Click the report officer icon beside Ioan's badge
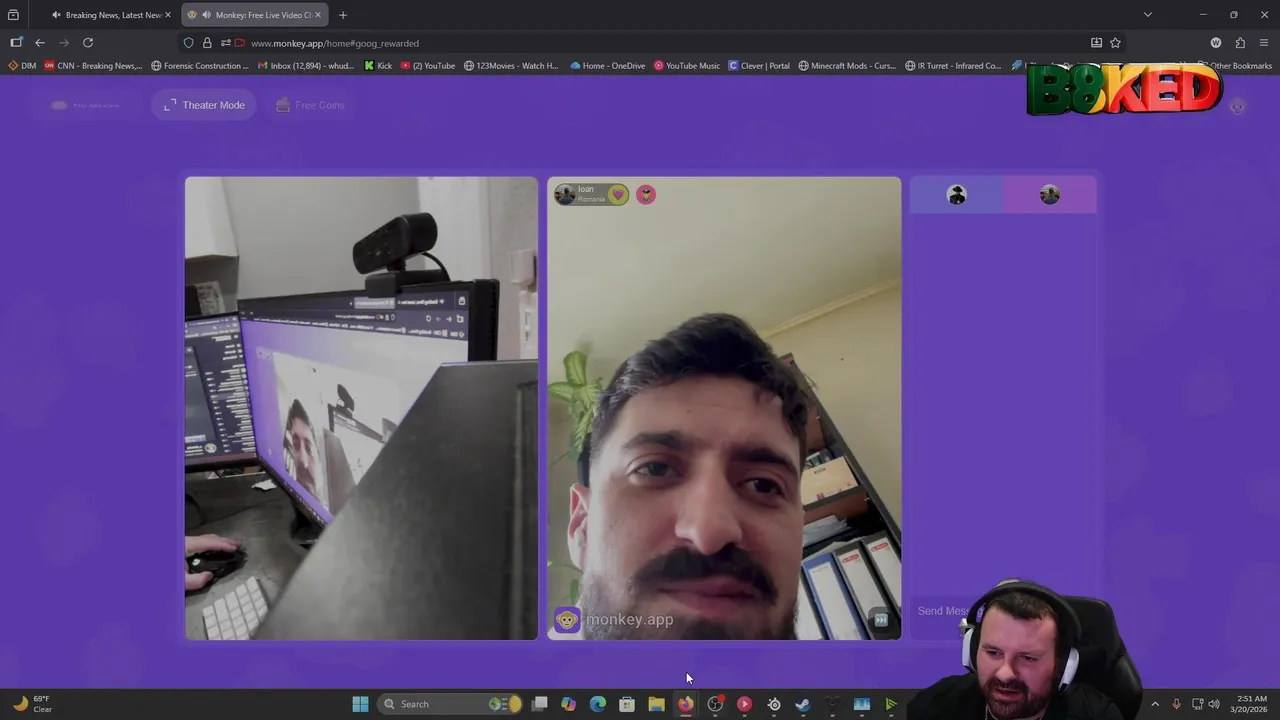Screen dimensions: 1280x720 pos(646,194)
